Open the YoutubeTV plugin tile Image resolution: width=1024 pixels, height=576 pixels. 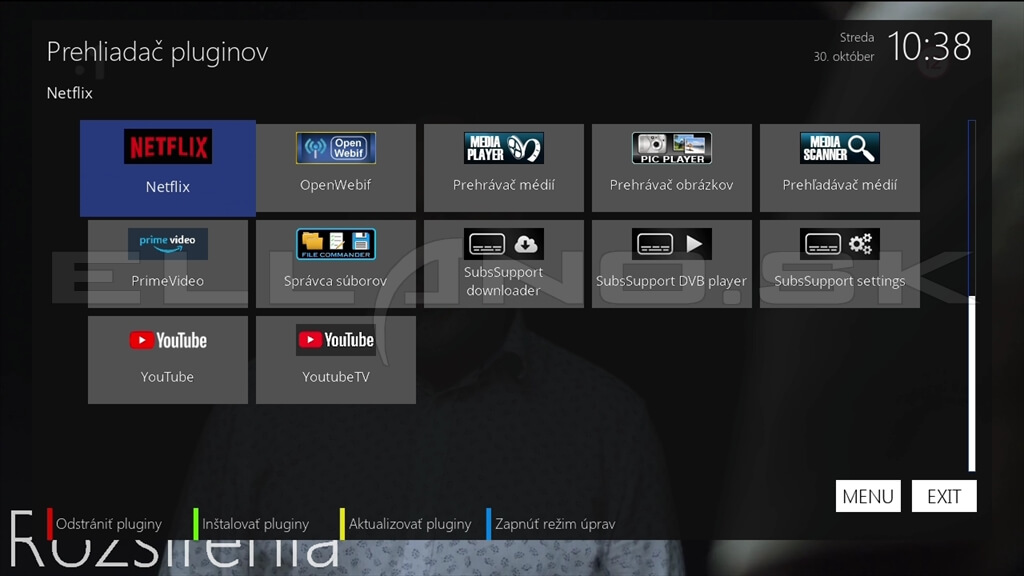pos(336,360)
